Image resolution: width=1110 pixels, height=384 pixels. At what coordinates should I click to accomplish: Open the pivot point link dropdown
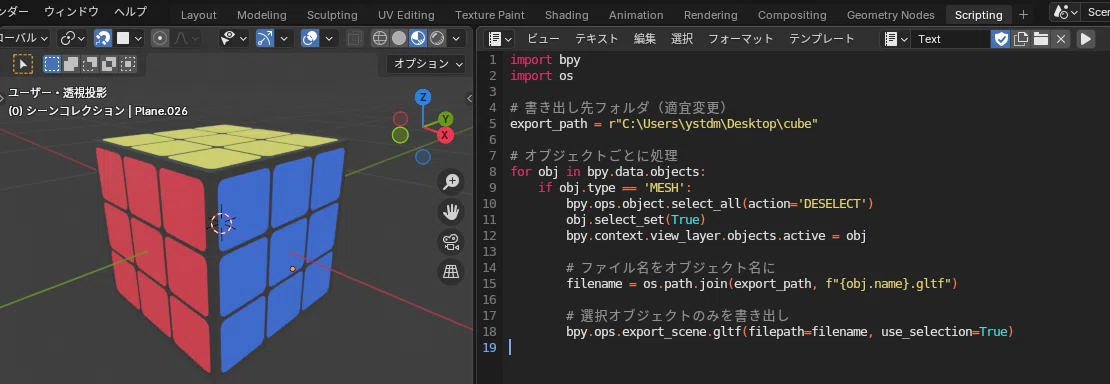(71, 38)
